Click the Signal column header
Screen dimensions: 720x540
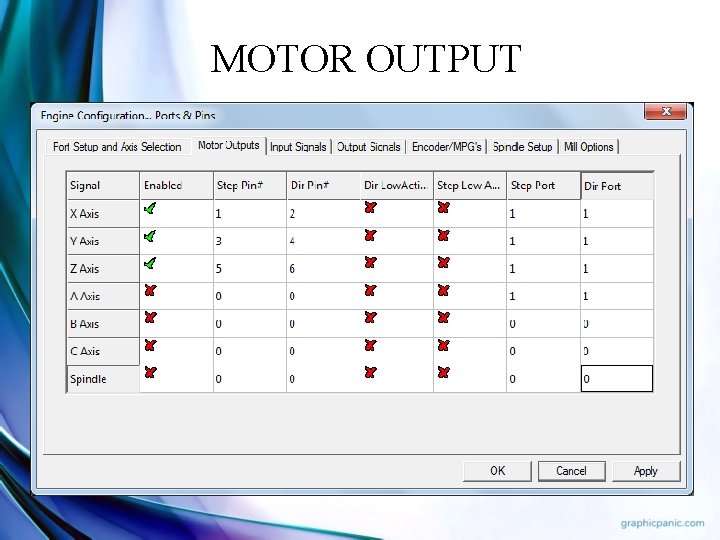point(103,186)
